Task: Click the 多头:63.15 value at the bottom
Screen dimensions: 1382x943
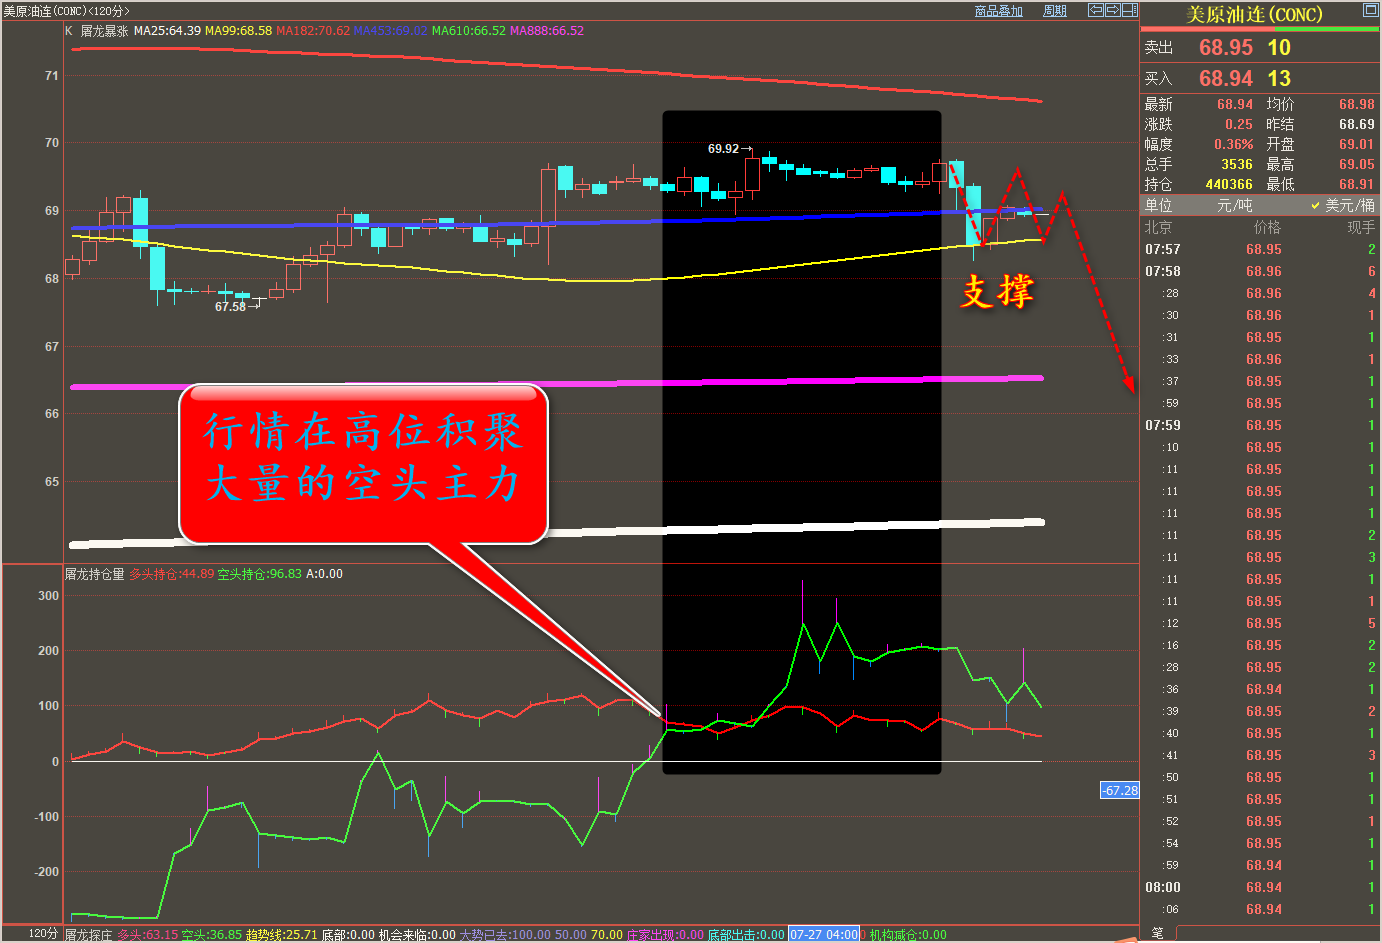Action: (x=148, y=935)
